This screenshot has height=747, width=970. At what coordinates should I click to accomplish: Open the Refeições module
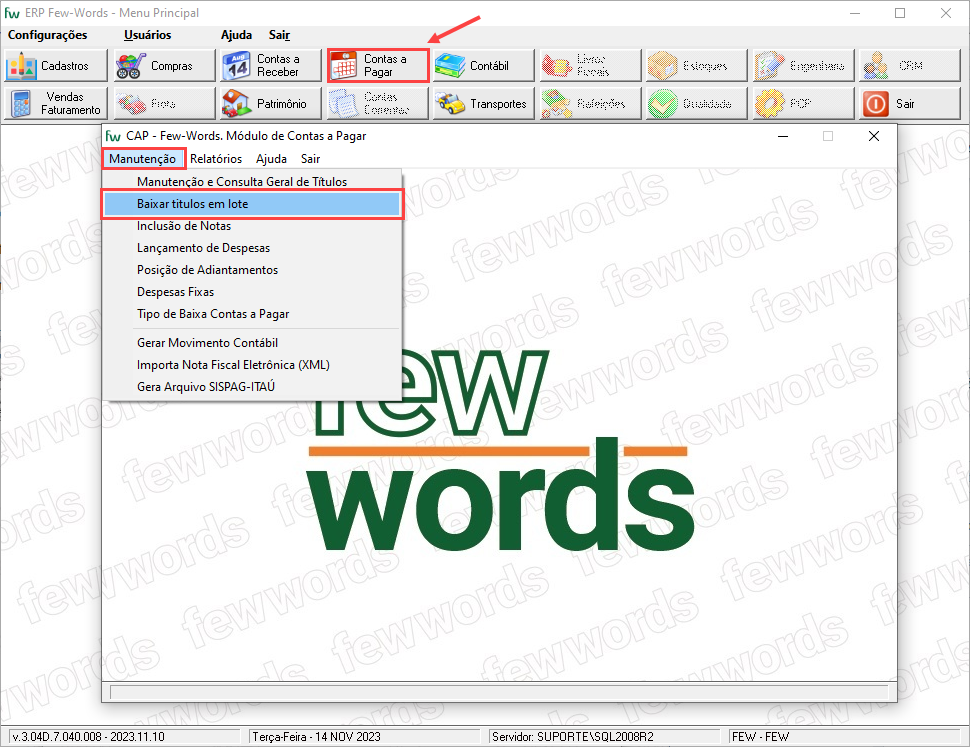pyautogui.click(x=591, y=103)
